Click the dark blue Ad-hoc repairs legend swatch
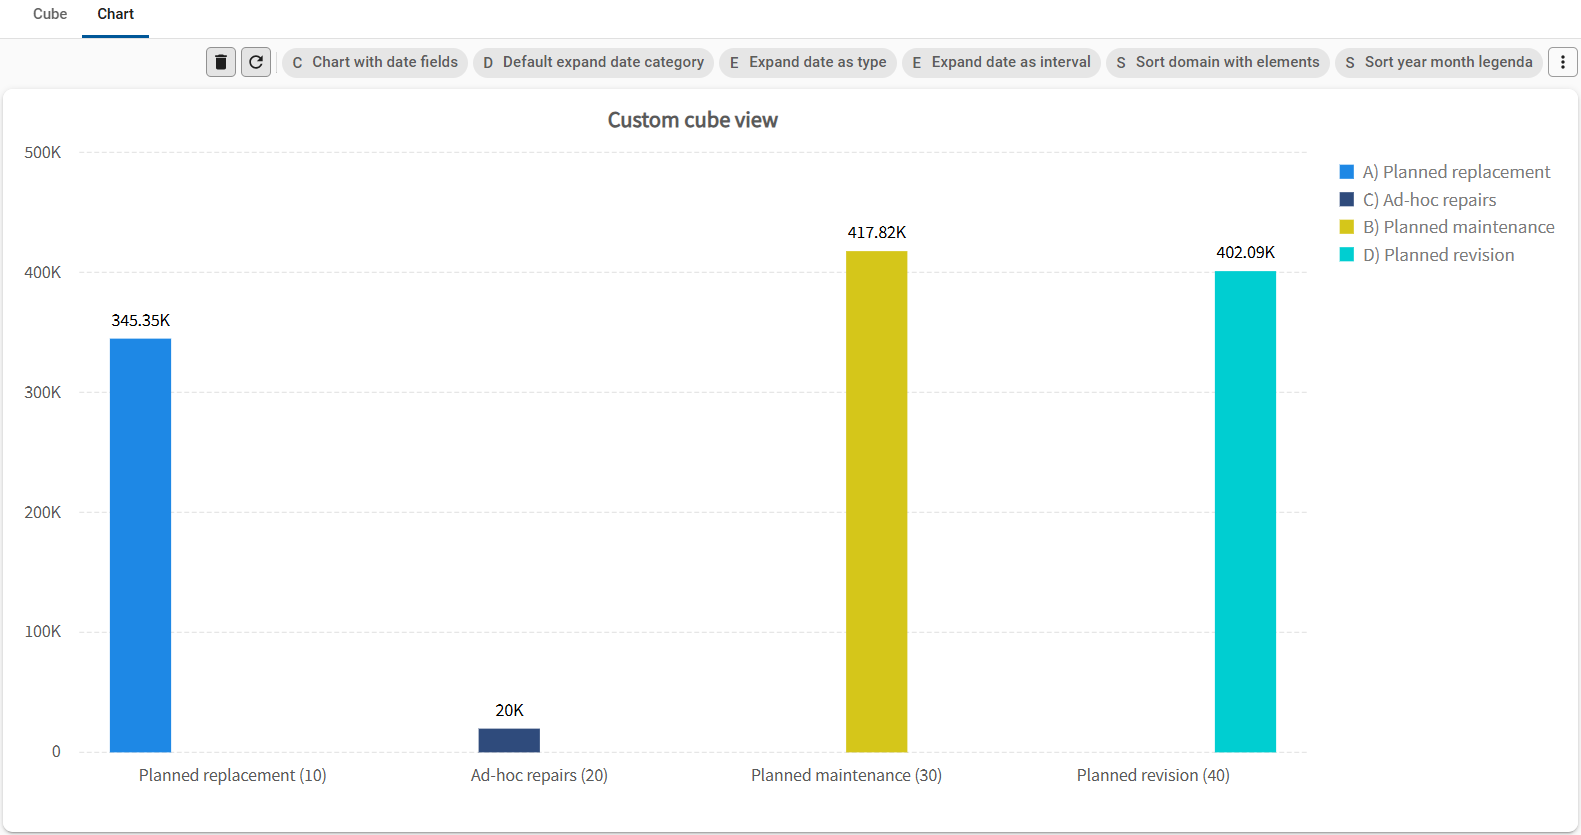This screenshot has height=835, width=1581. pyautogui.click(x=1347, y=200)
